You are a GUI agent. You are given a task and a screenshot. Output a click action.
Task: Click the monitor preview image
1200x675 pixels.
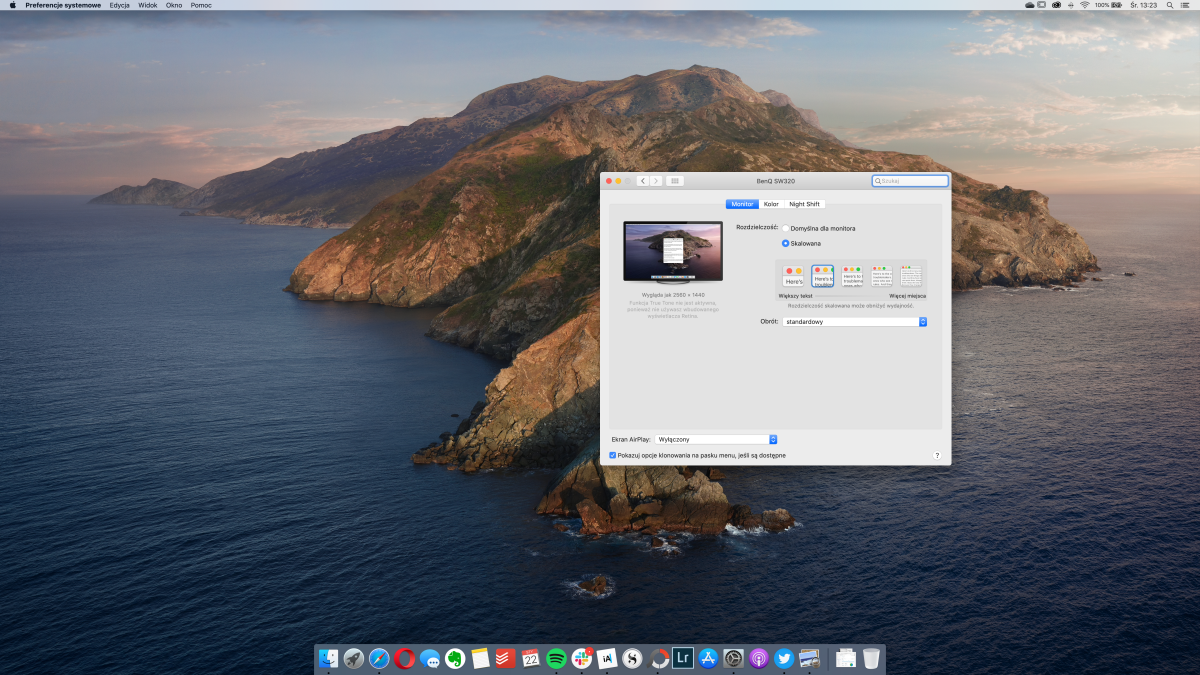(x=672, y=251)
